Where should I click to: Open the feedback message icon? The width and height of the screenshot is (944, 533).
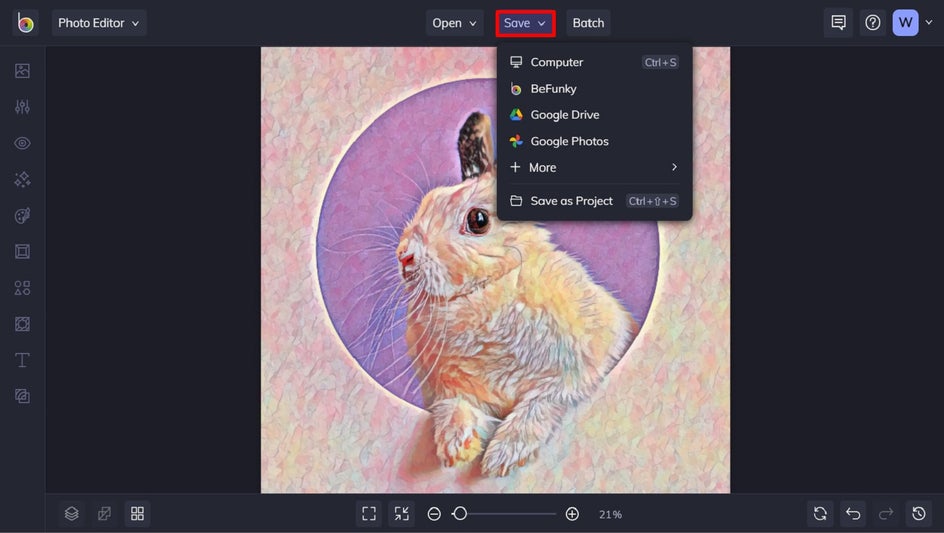838,23
